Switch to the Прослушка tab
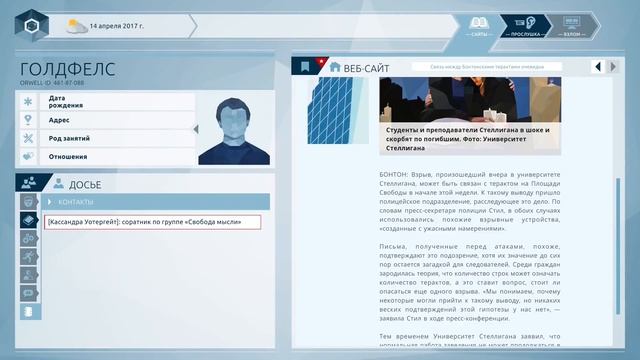This screenshot has height=360, width=640. click(x=526, y=27)
